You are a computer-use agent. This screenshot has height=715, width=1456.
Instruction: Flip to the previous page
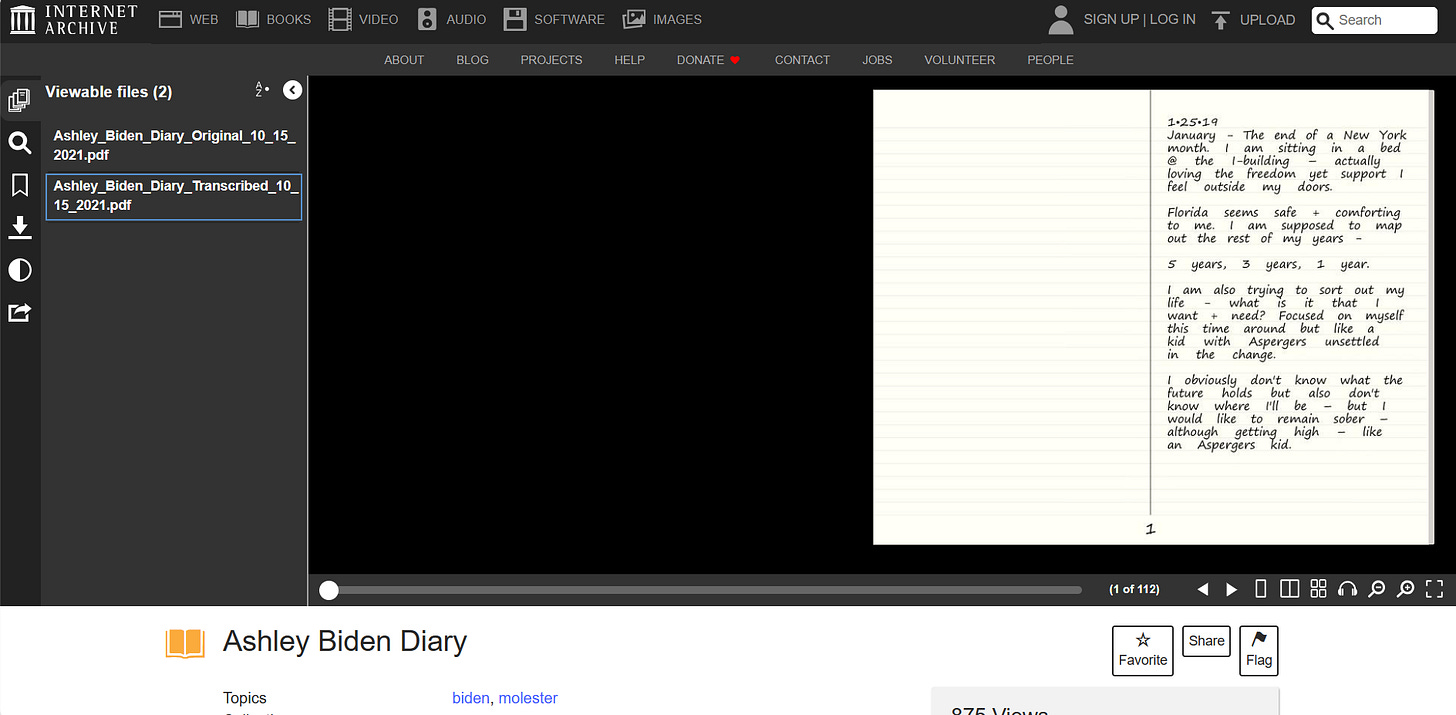coord(1203,589)
